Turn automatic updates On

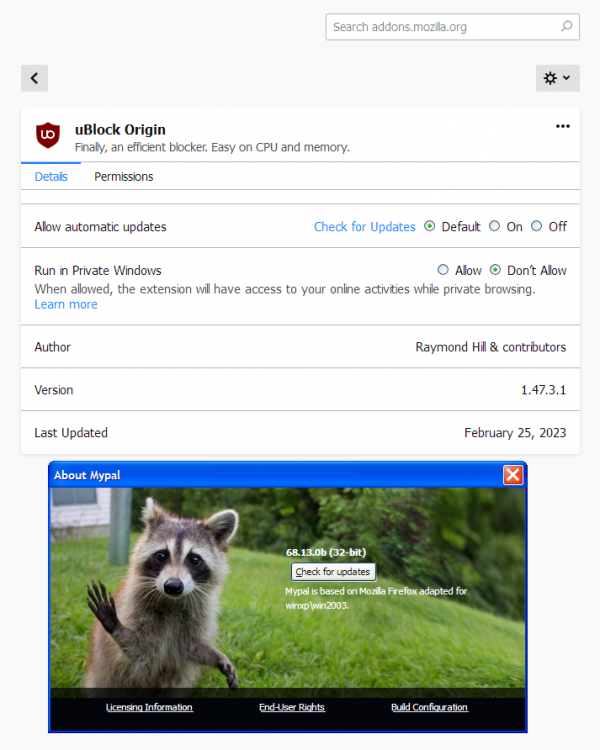[495, 227]
